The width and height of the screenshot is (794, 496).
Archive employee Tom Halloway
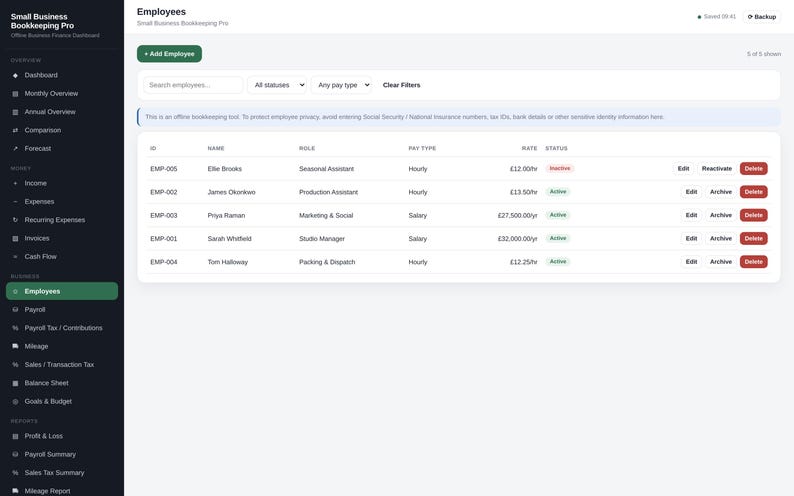pyautogui.click(x=721, y=262)
